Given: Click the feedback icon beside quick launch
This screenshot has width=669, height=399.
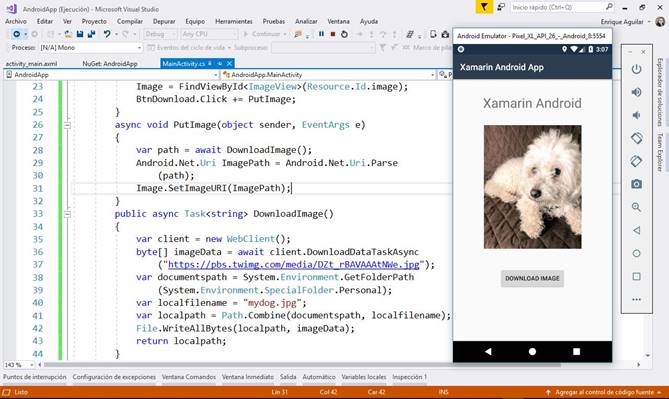Looking at the screenshot, I should (501, 7).
